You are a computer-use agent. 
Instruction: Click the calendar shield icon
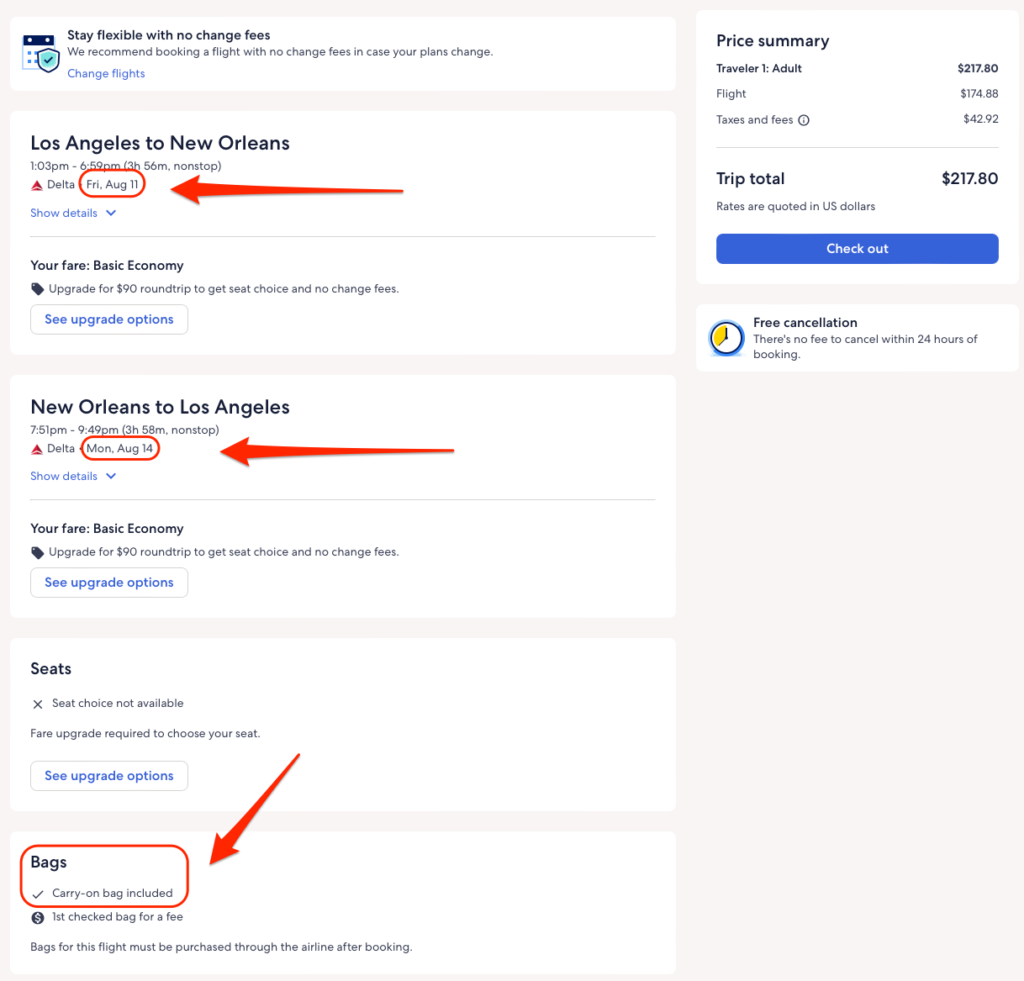pyautogui.click(x=41, y=53)
